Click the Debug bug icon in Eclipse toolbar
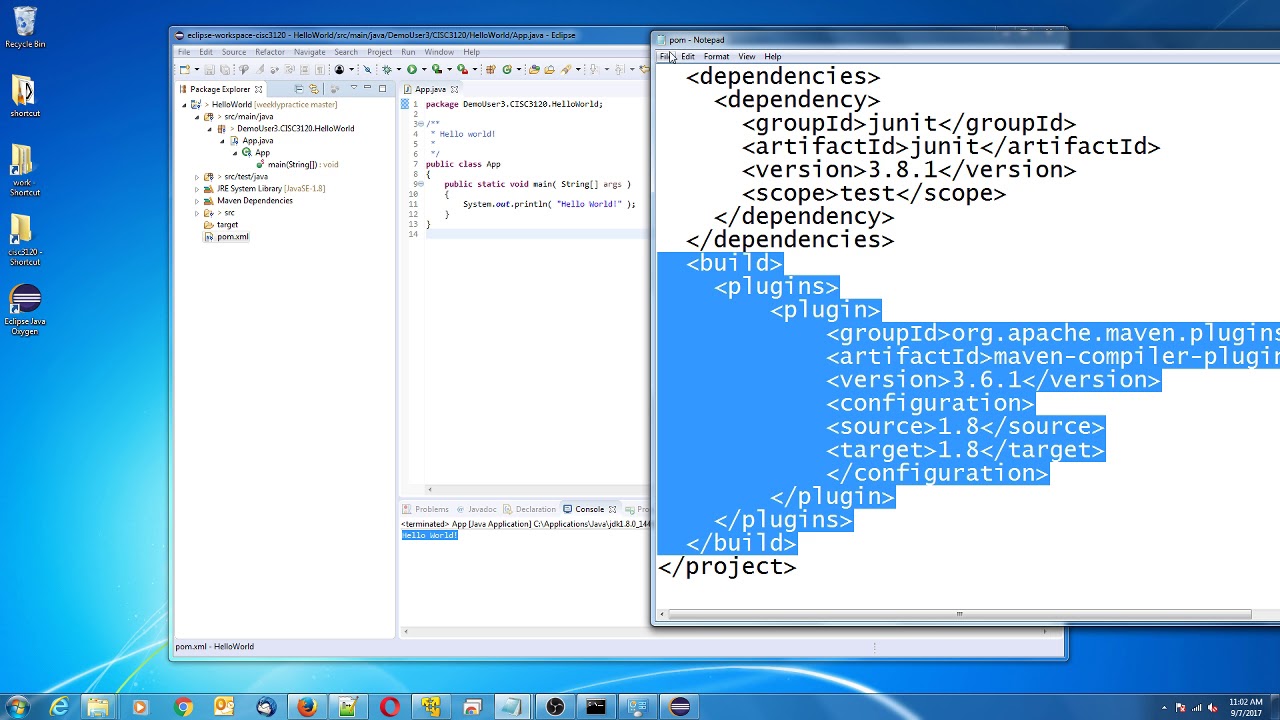This screenshot has height=720, width=1280. click(x=386, y=69)
